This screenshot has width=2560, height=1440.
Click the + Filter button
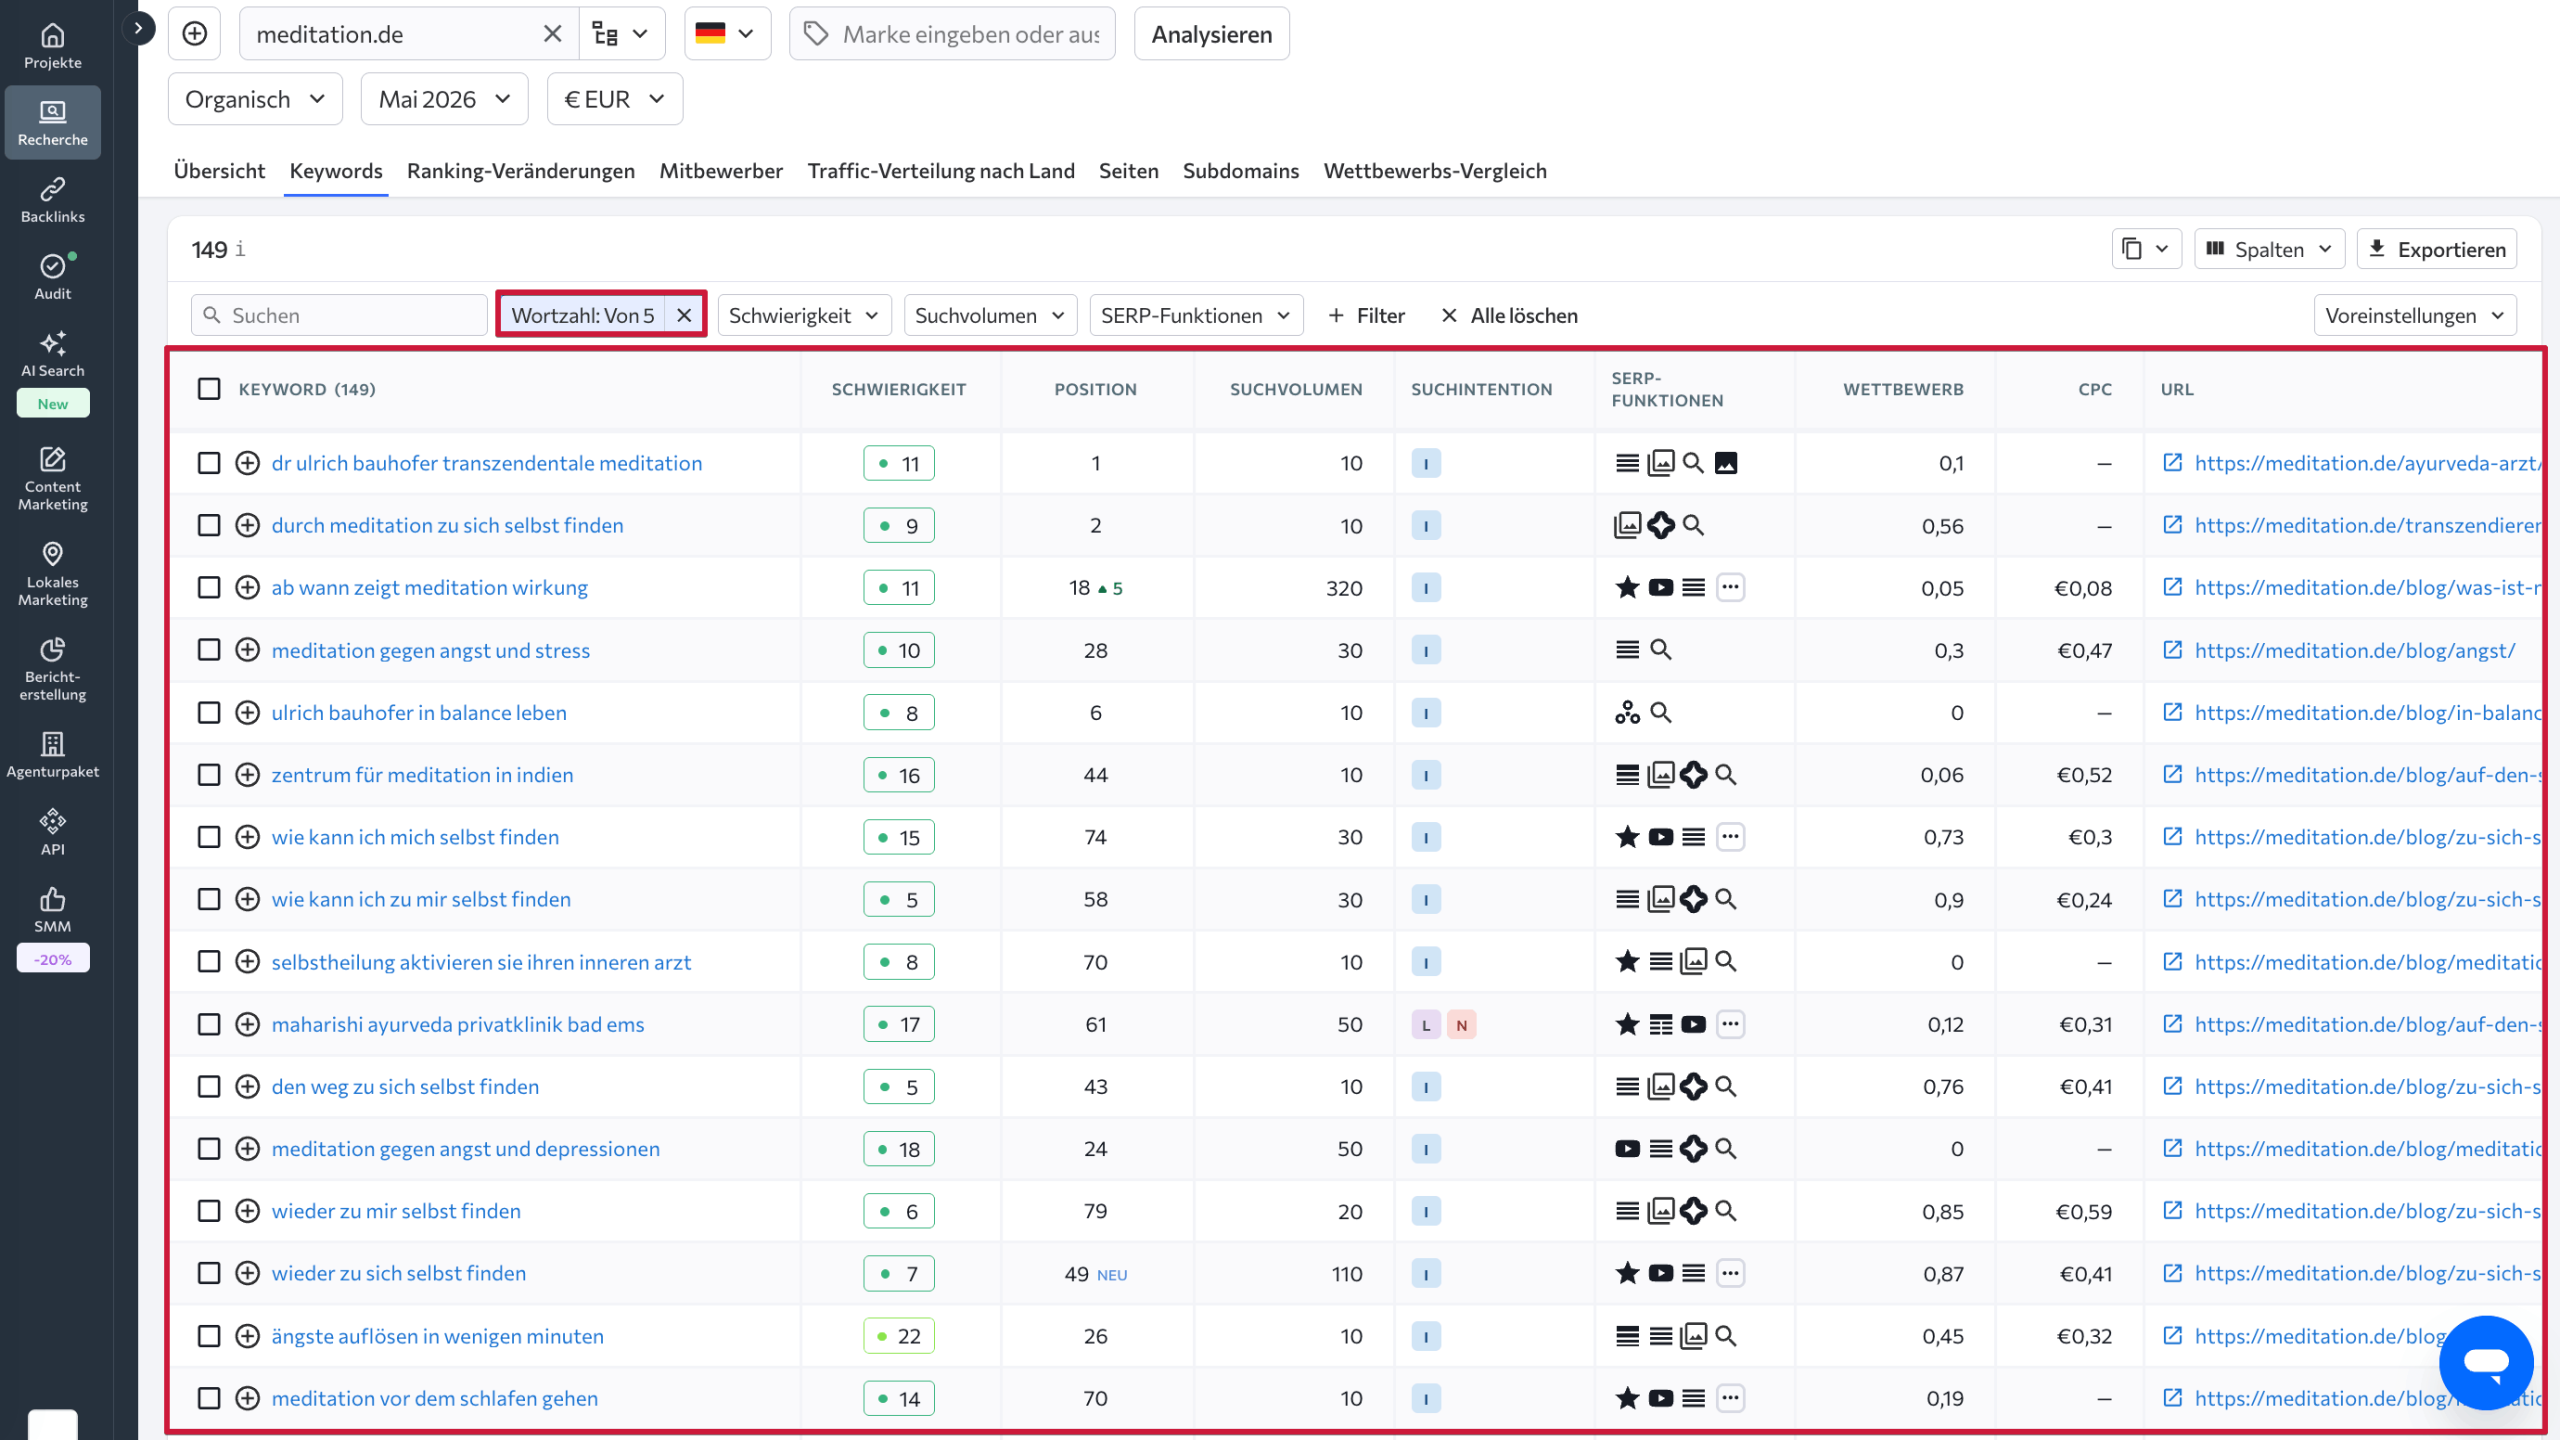pos(1366,315)
